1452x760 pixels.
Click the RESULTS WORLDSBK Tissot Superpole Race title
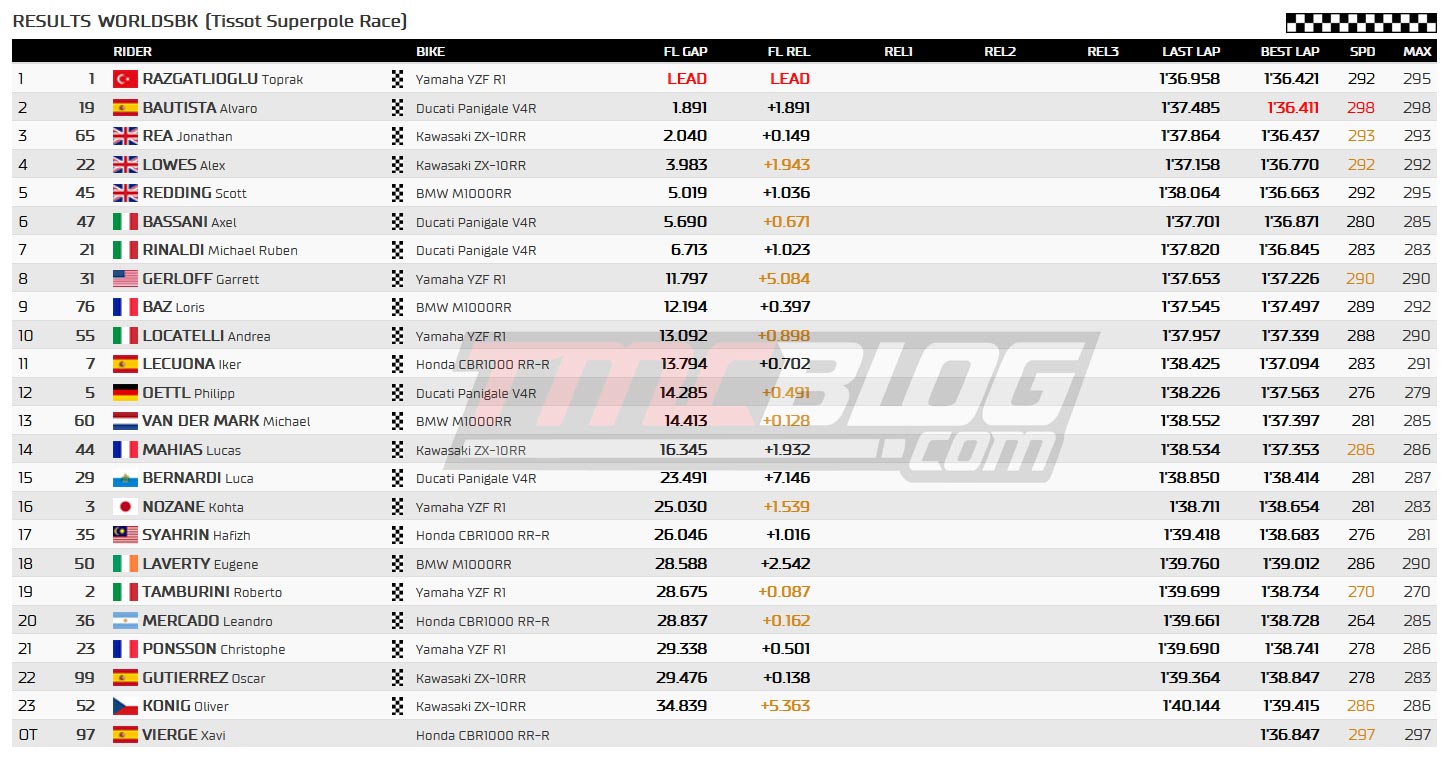[210, 21]
